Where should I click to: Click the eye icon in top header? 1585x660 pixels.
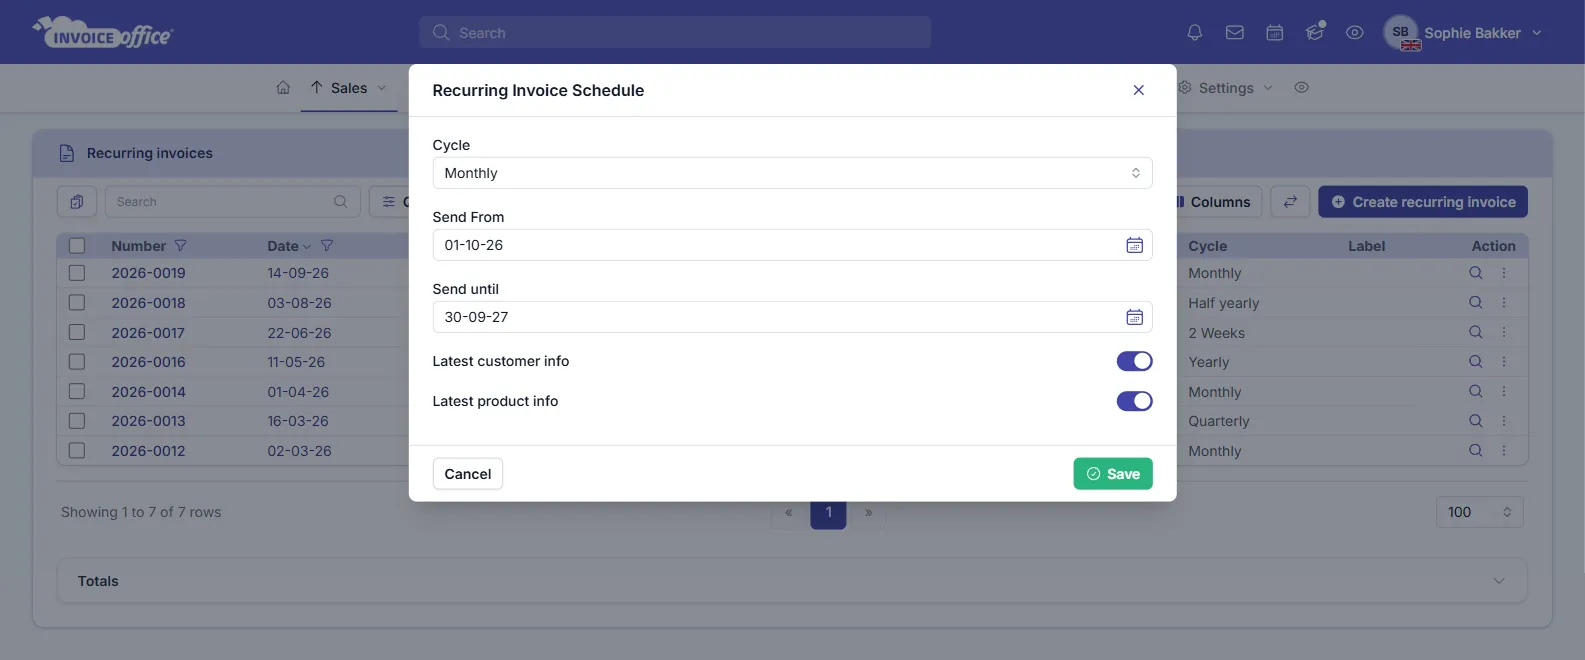tap(1355, 33)
